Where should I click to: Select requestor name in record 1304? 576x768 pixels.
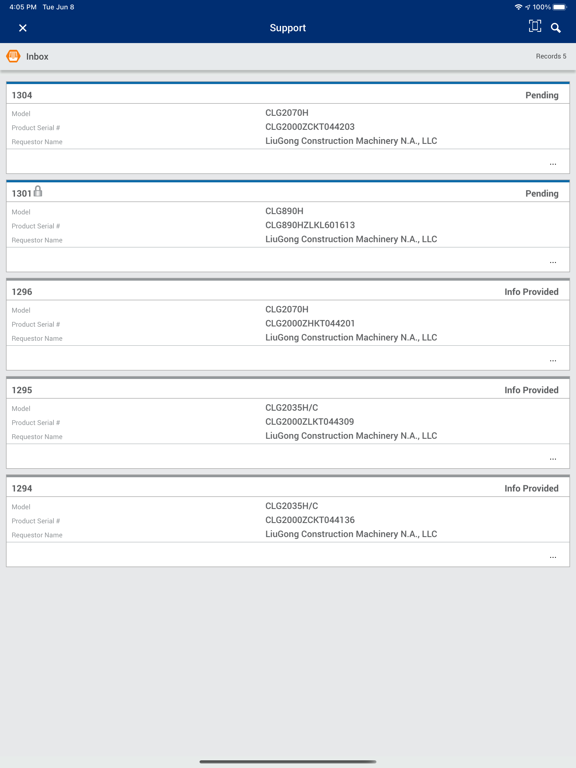pos(351,141)
